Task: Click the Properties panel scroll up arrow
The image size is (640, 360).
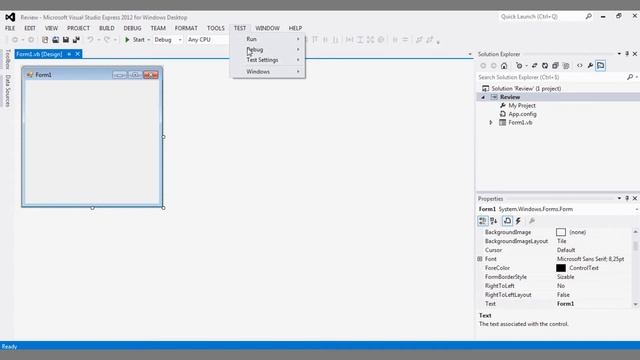Action: coord(636,232)
